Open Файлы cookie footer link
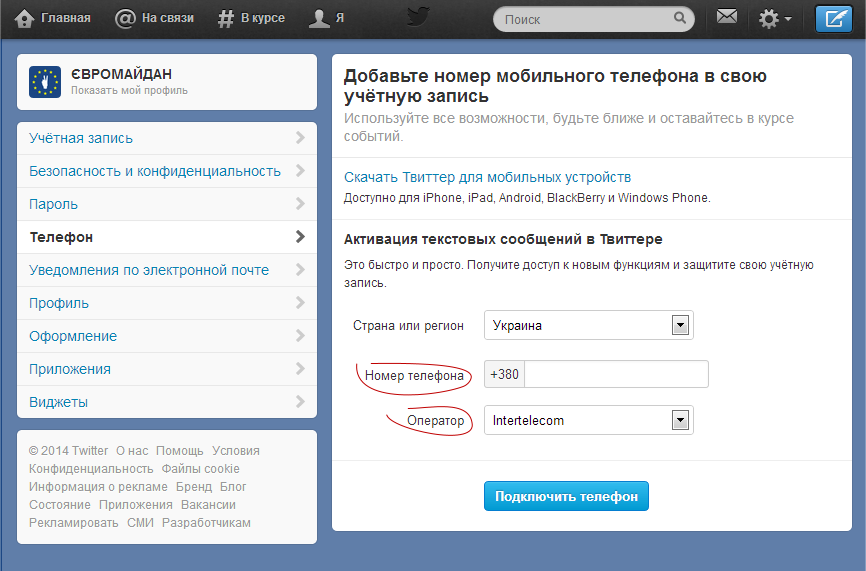866x571 pixels. click(200, 469)
